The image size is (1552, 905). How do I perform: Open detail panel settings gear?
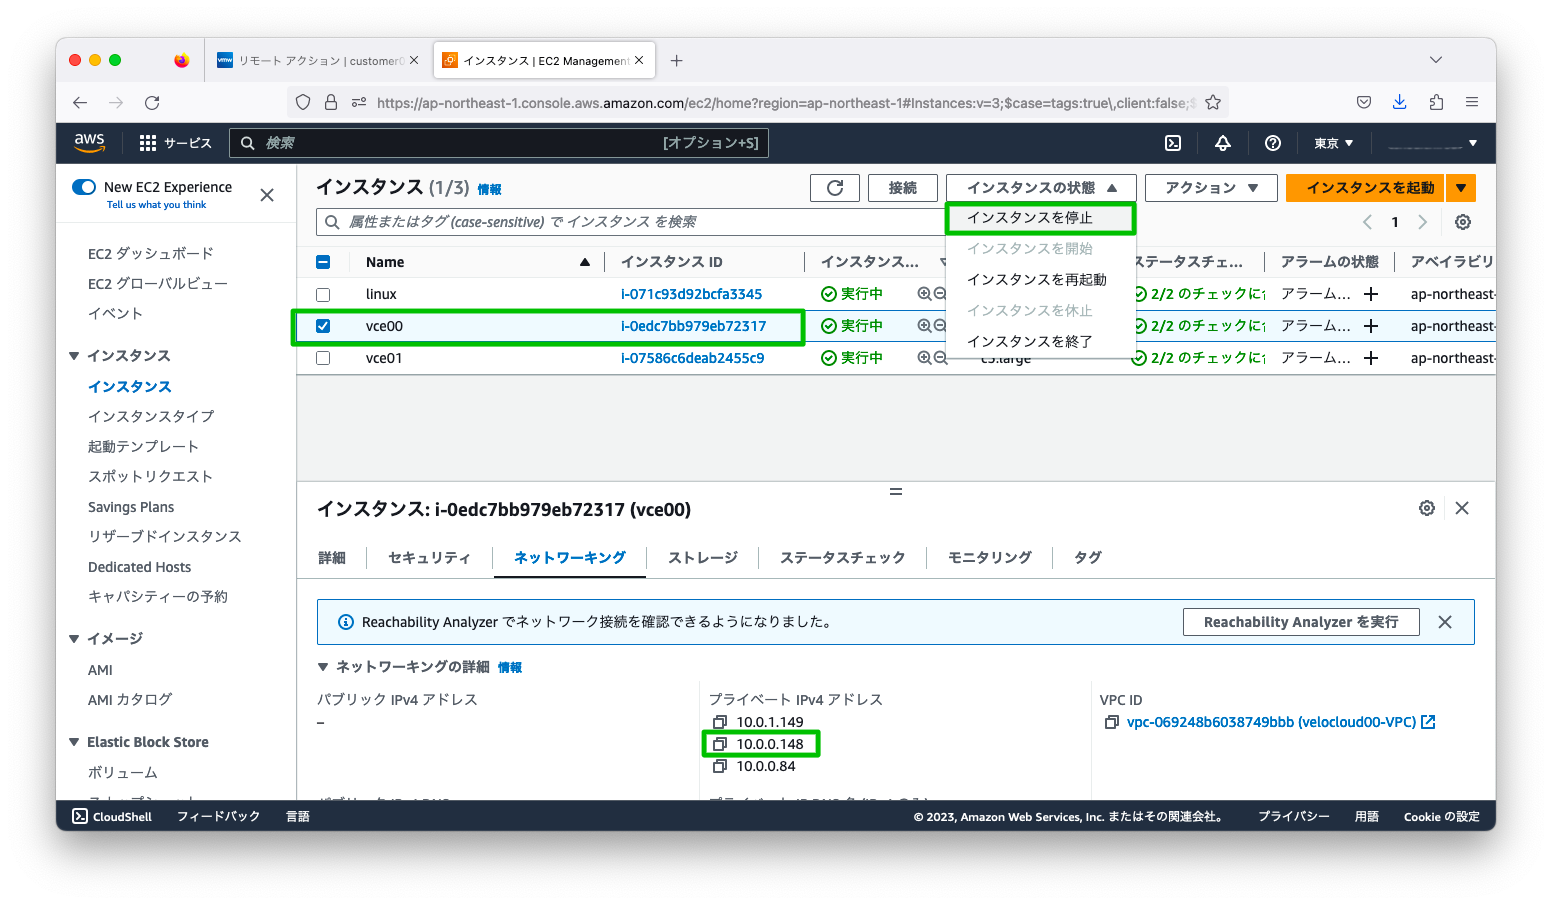click(1427, 508)
